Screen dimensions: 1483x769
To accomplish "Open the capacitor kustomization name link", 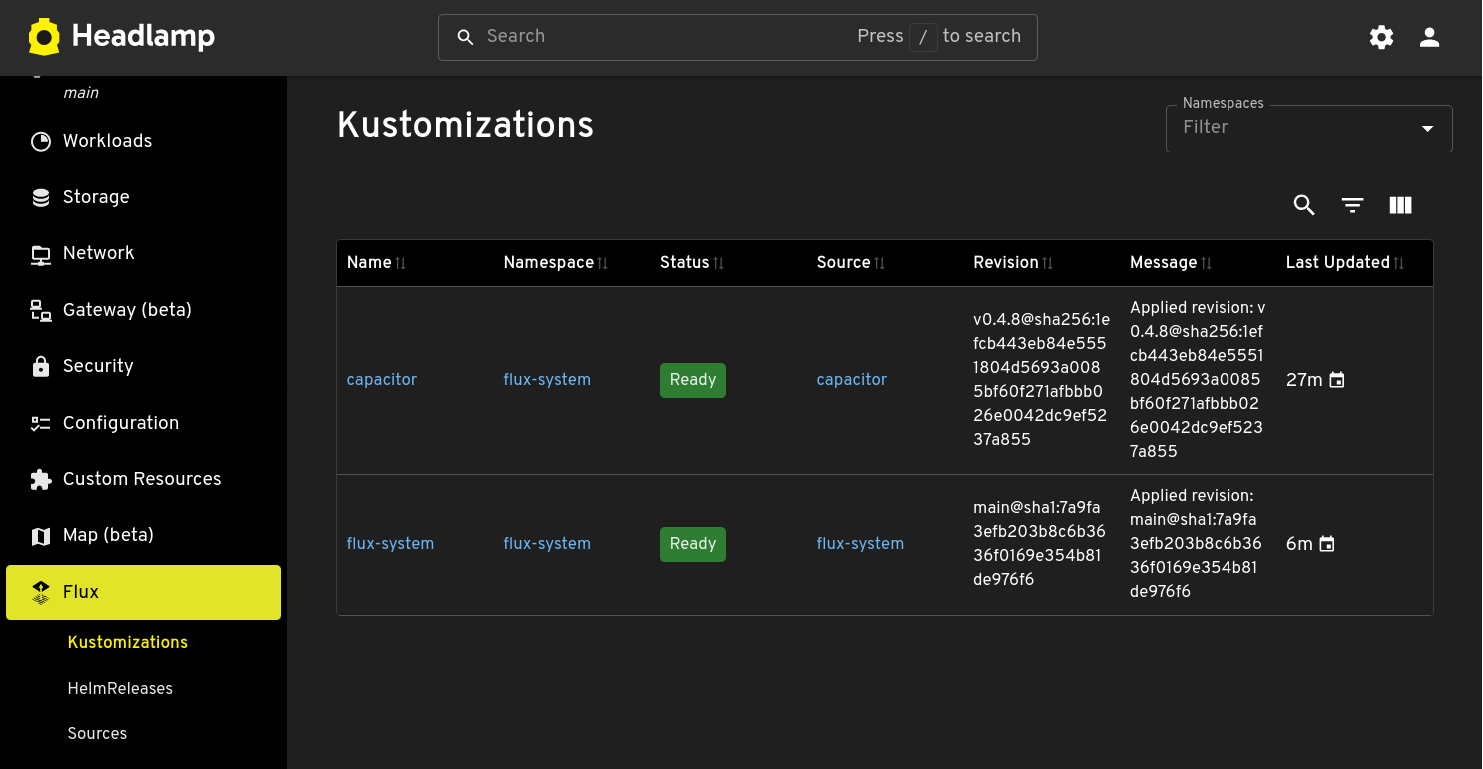I will pyautogui.click(x=381, y=380).
